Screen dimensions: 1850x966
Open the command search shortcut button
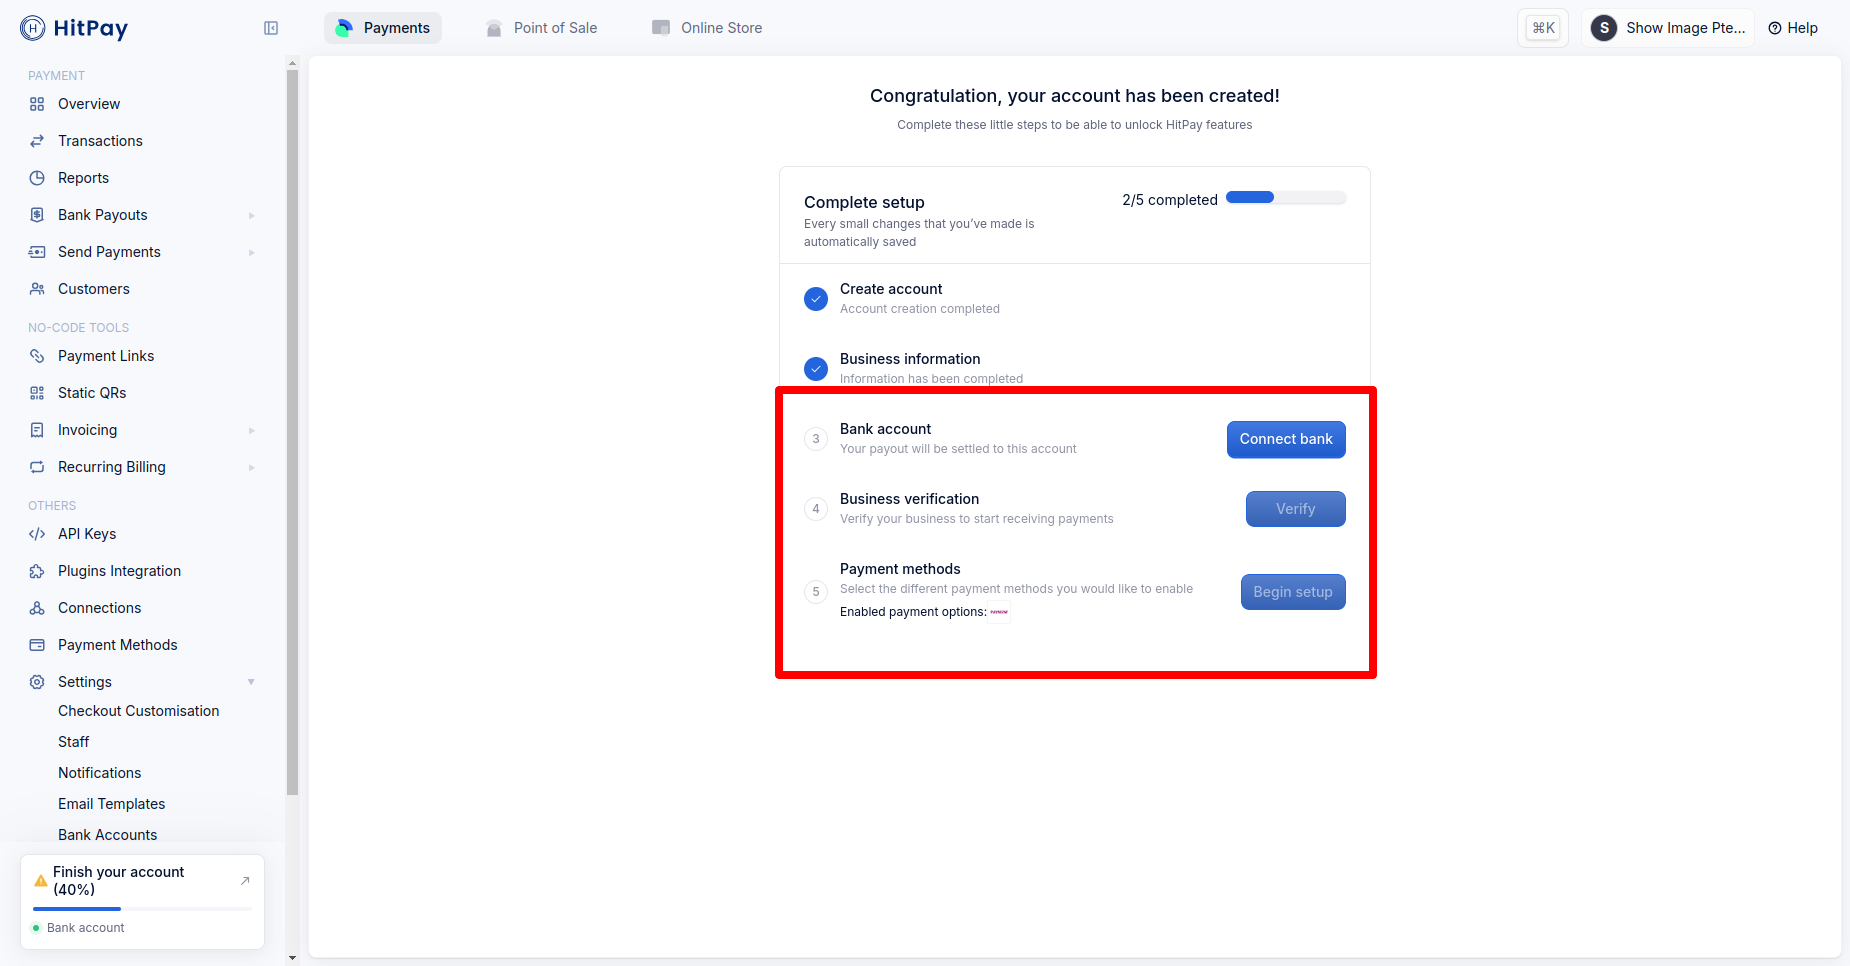[x=1543, y=28]
